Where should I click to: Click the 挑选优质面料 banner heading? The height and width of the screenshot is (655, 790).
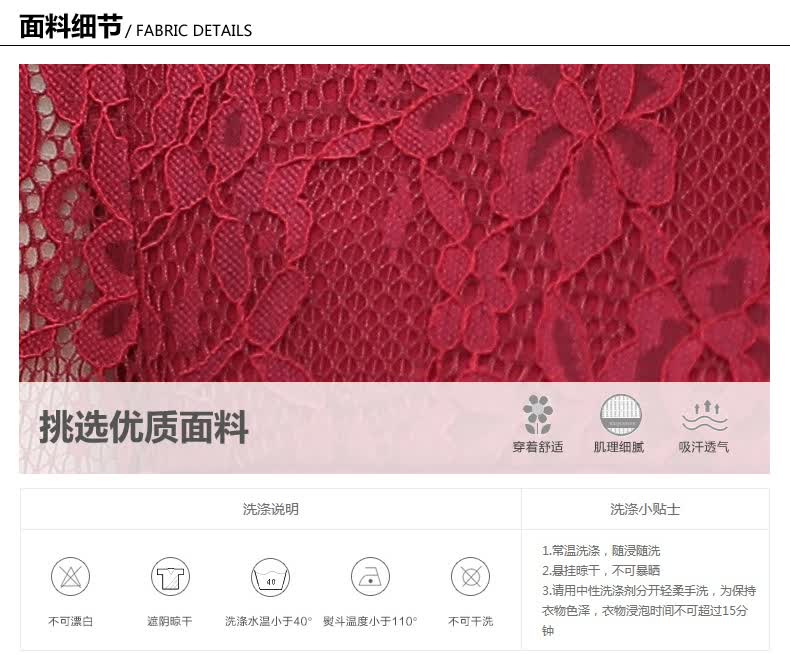coord(144,427)
